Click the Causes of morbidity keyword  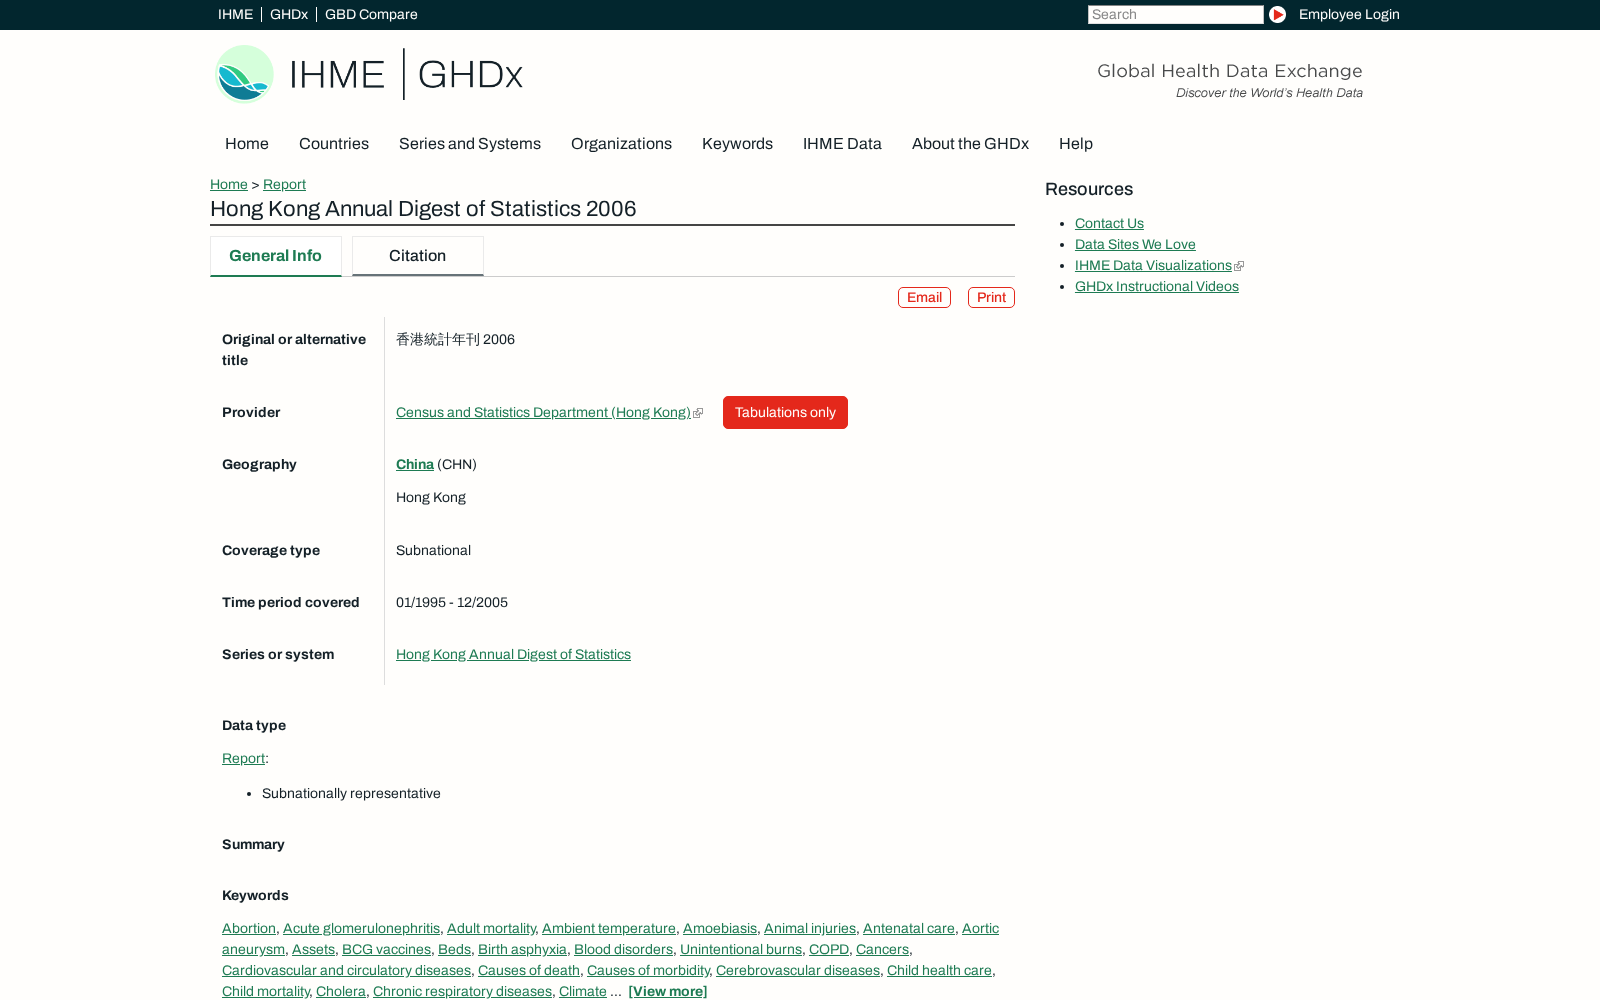tap(648, 970)
